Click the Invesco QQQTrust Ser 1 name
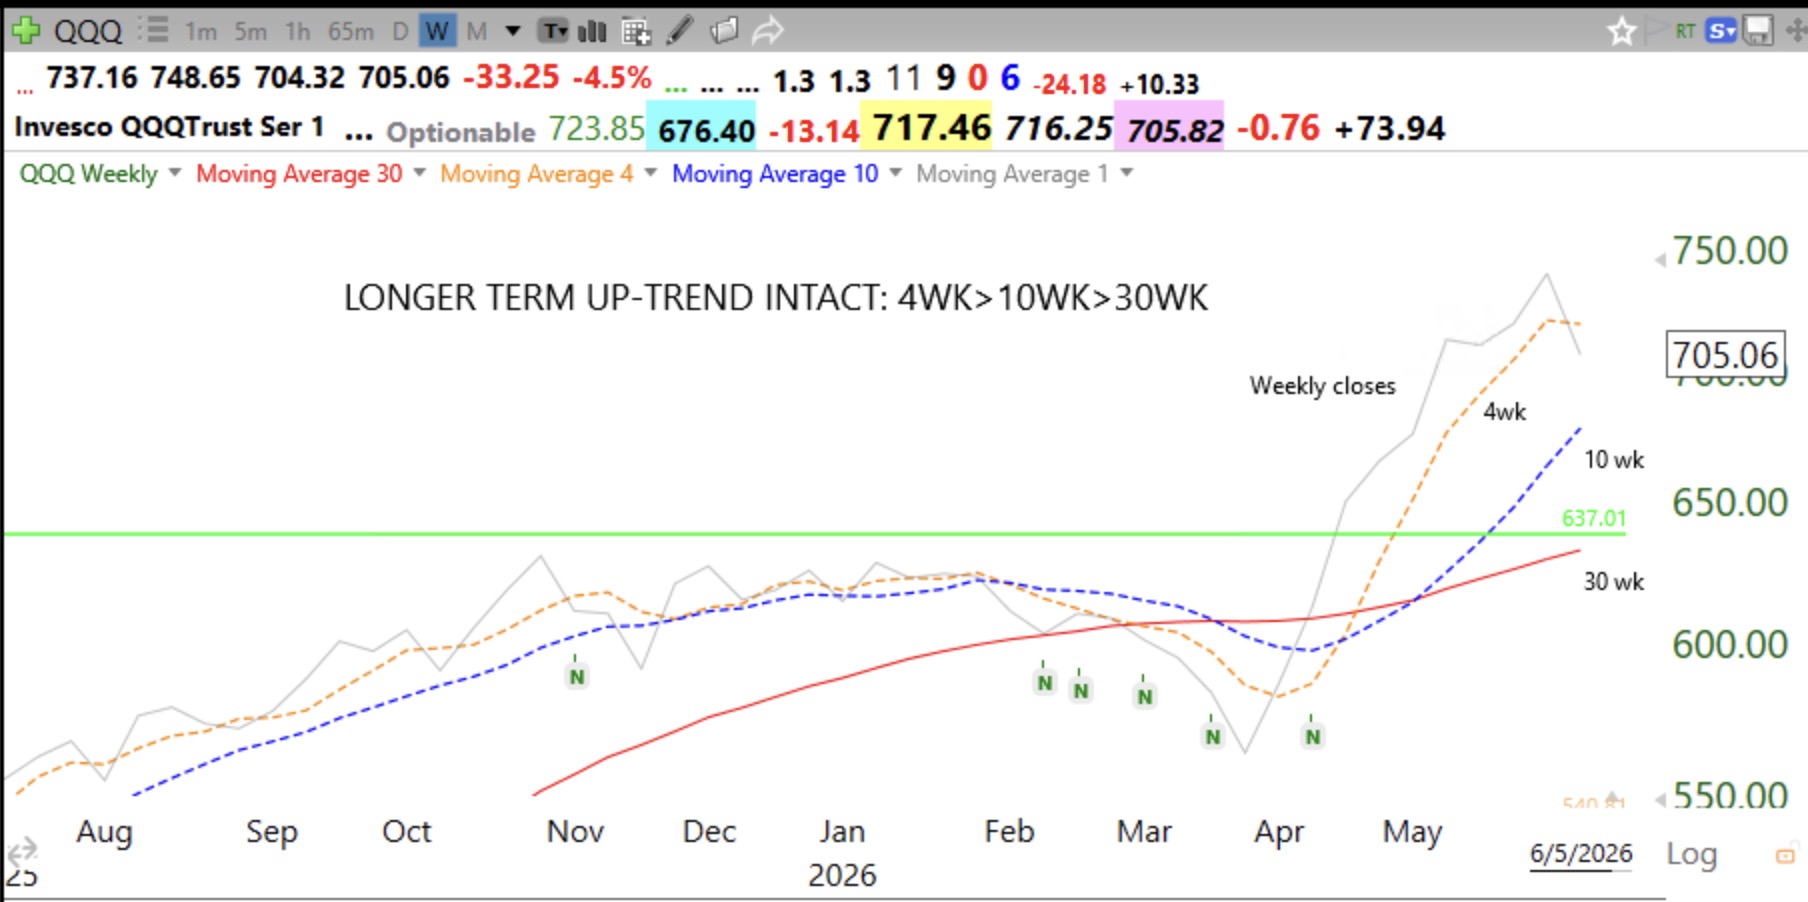 (169, 127)
